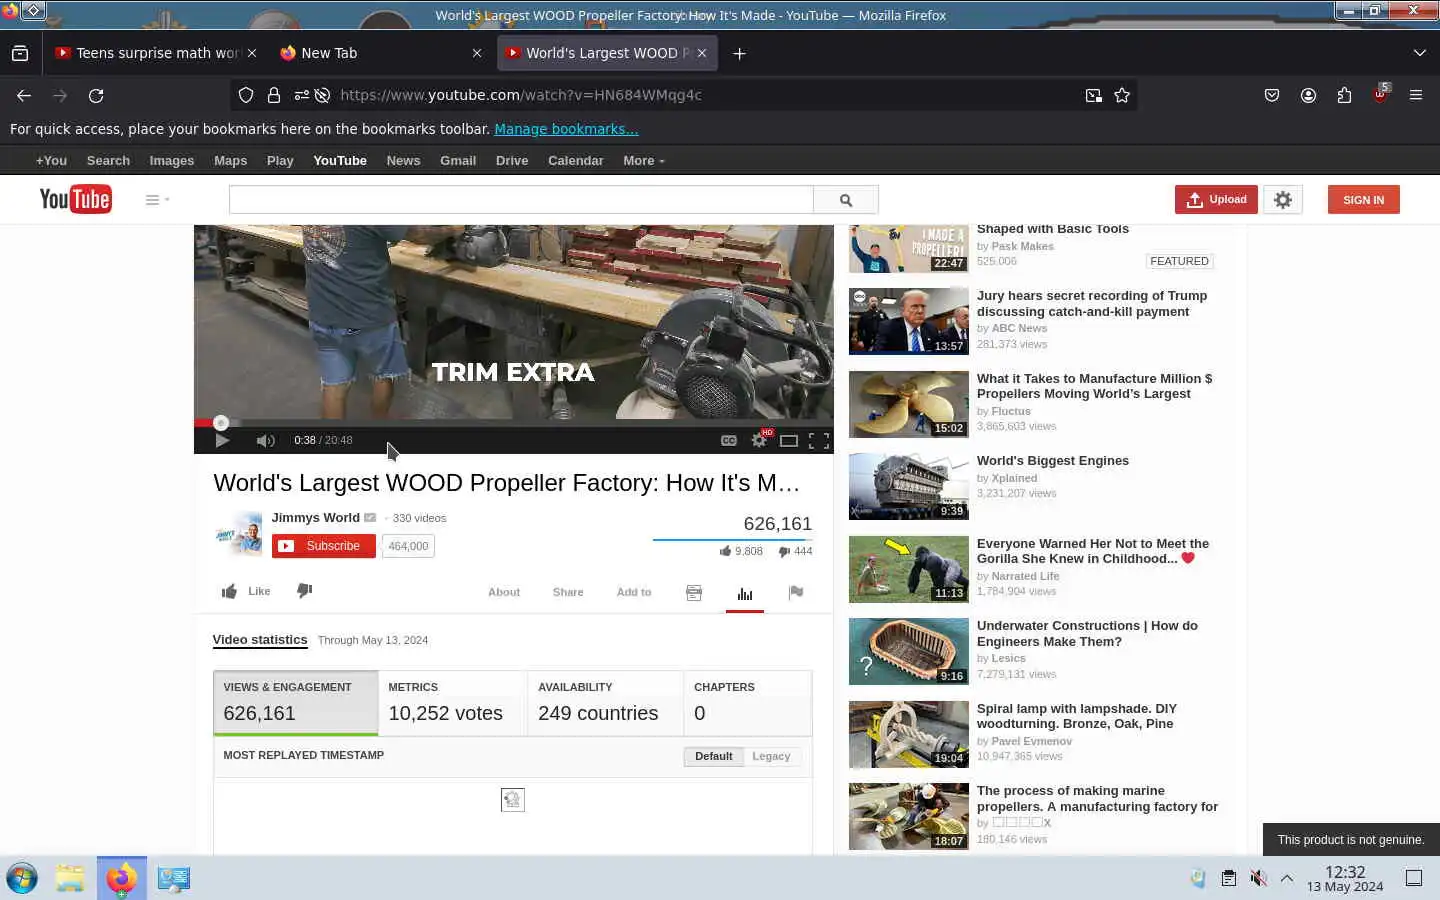
Task: Toggle picture-in-picture from the address bar
Action: [x=1094, y=95]
